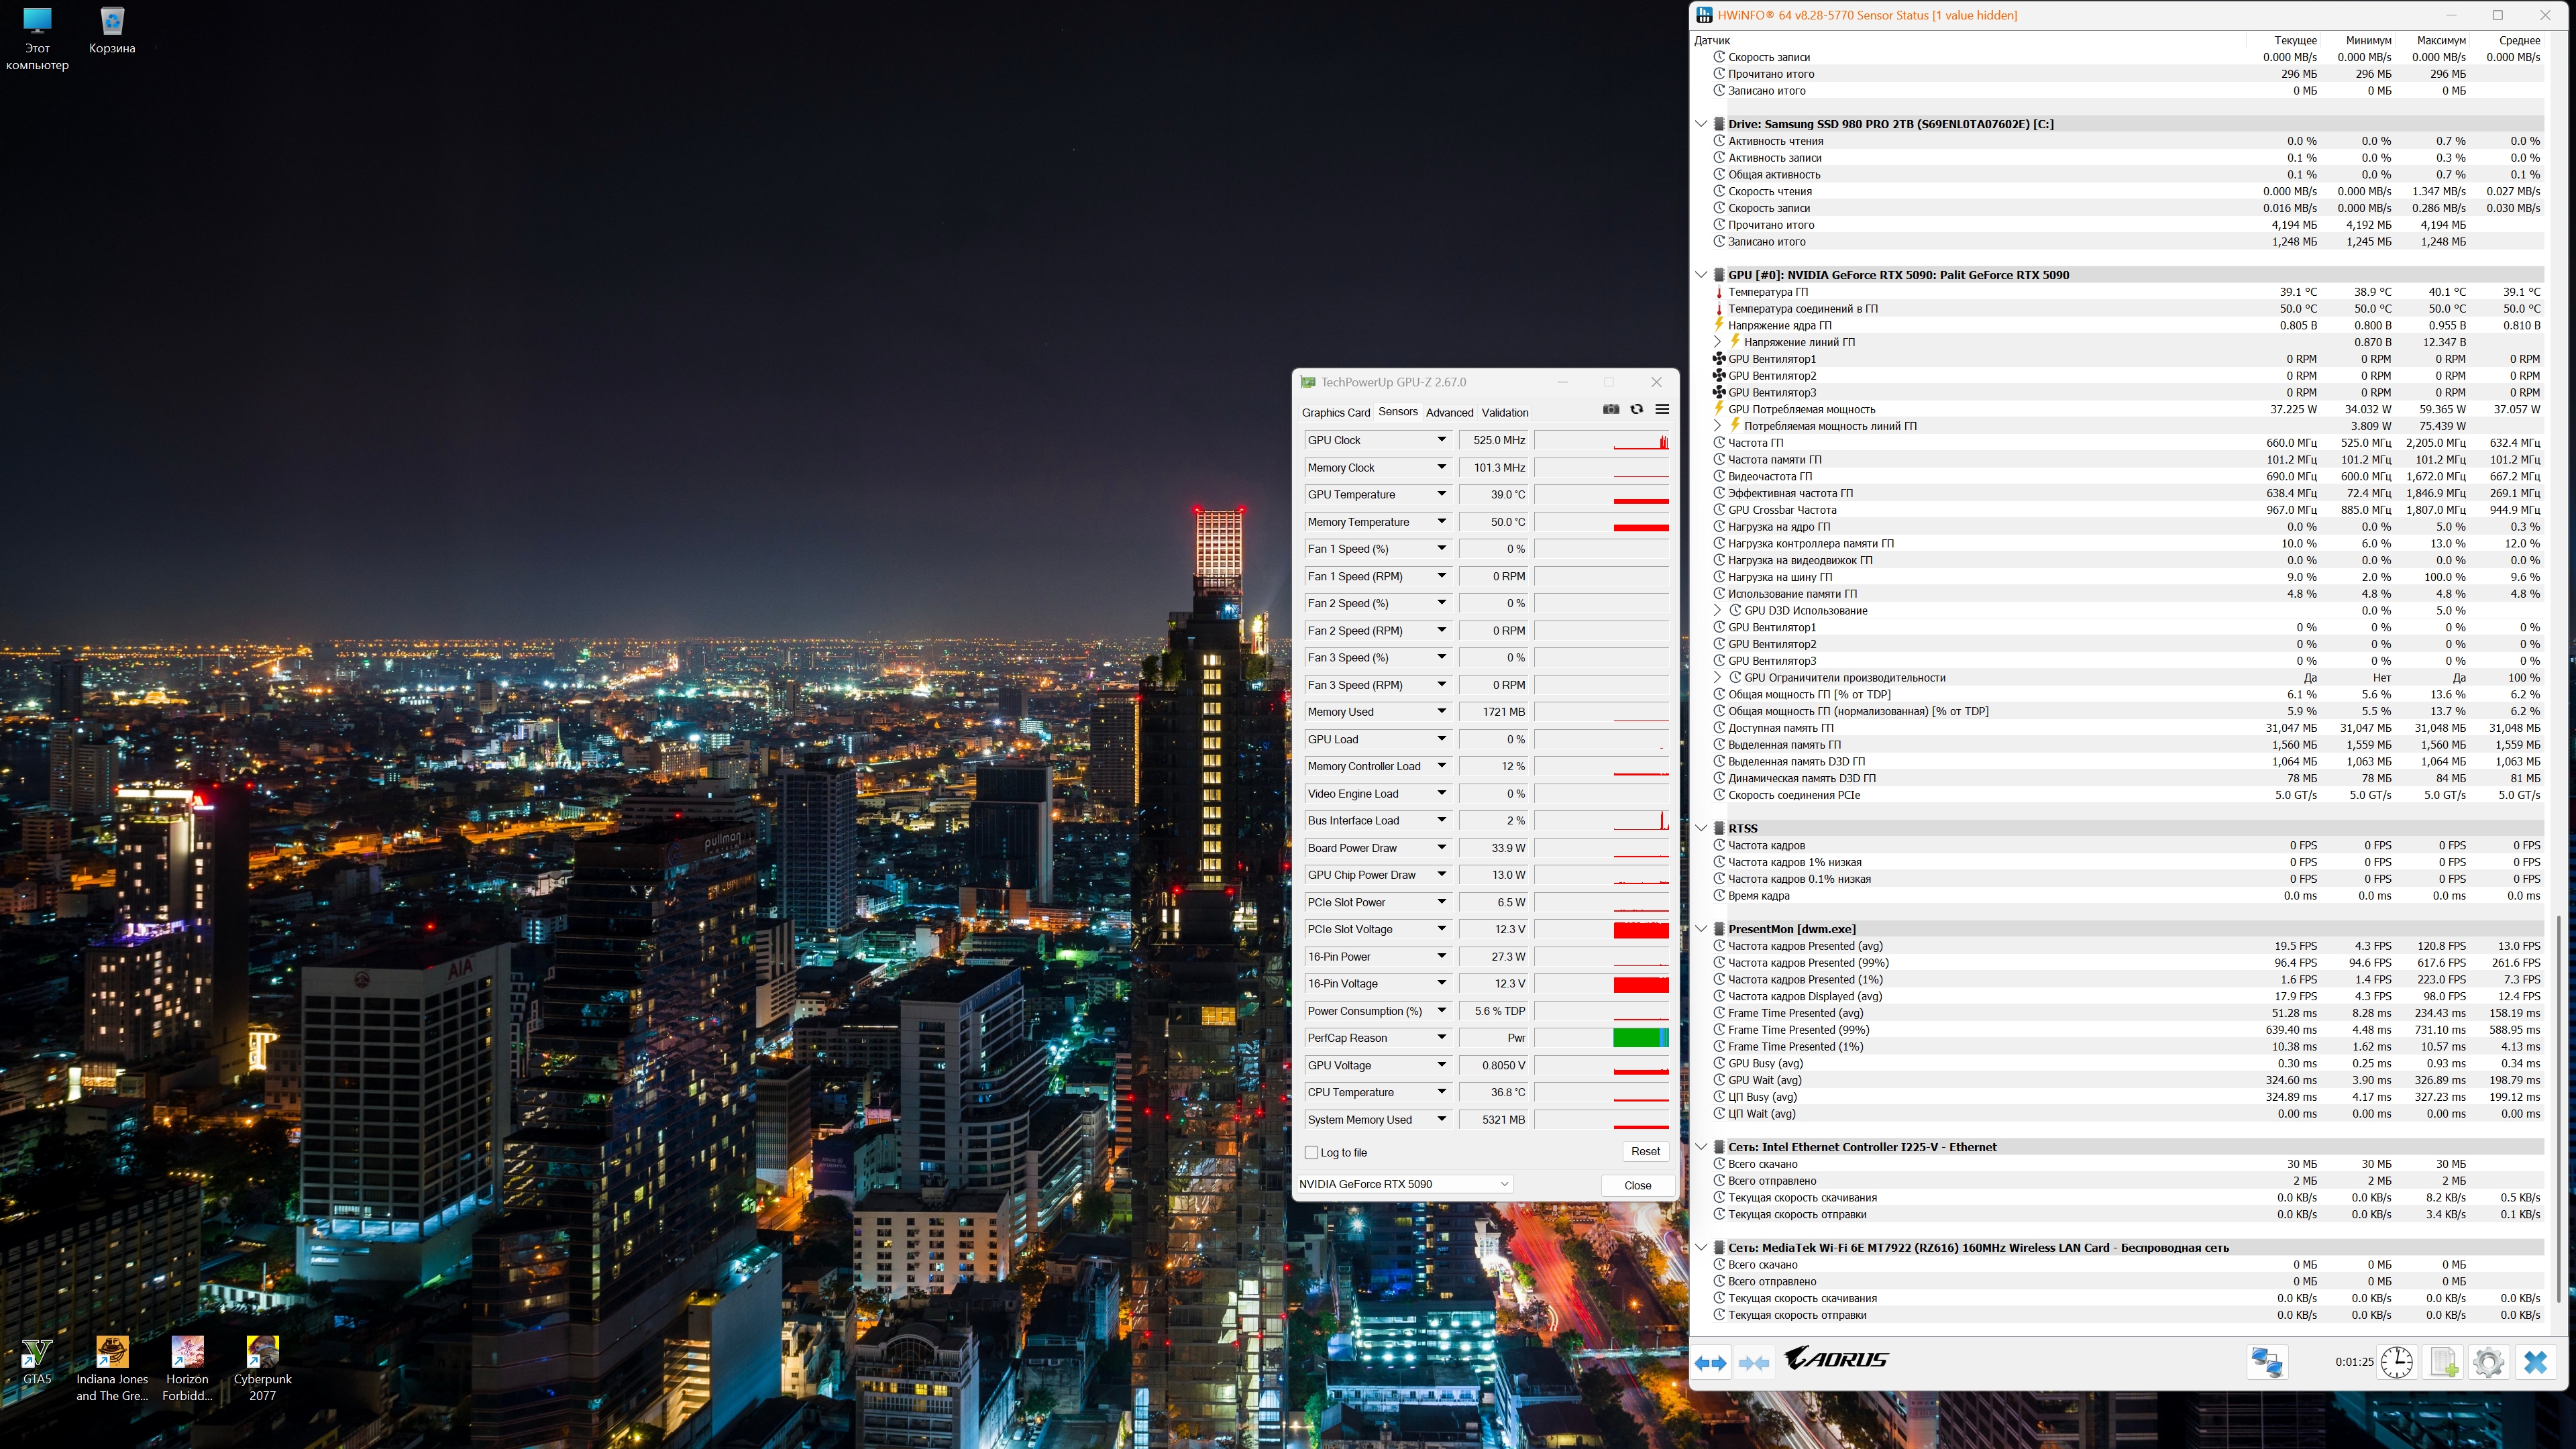Viewport: 2576px width, 1449px height.
Task: Click the HWiNFO expand columns arrows icon
Action: coord(1710,1362)
